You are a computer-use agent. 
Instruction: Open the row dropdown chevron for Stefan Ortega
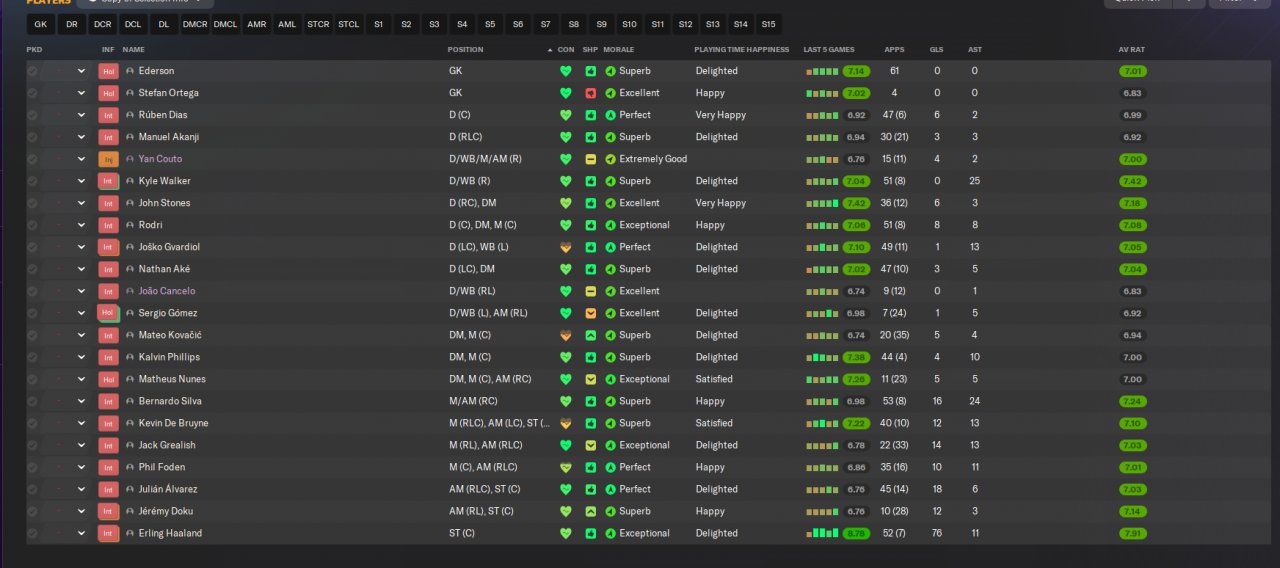click(81, 93)
